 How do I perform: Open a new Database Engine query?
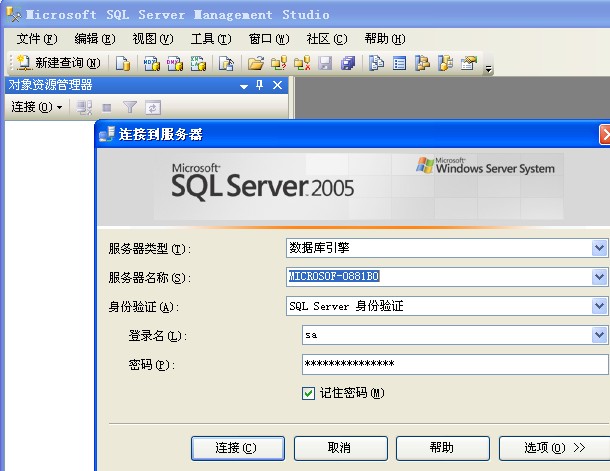pyautogui.click(x=123, y=63)
